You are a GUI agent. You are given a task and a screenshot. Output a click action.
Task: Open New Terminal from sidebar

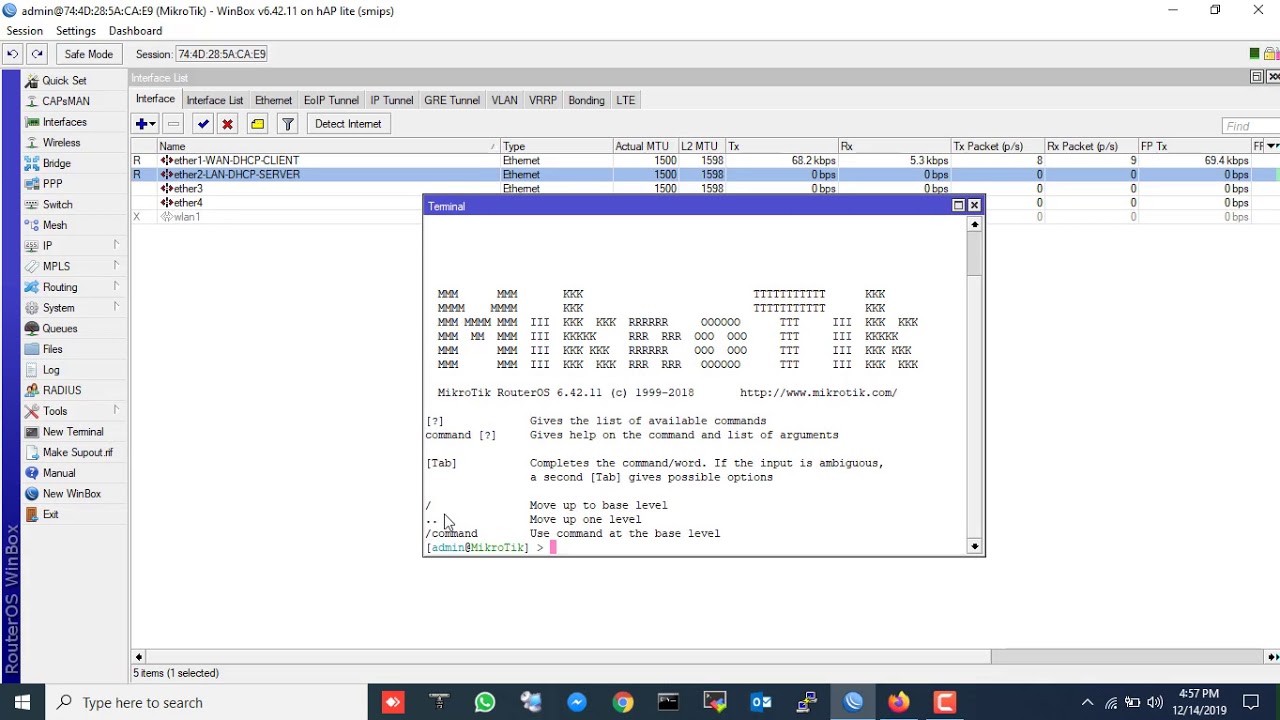(73, 432)
